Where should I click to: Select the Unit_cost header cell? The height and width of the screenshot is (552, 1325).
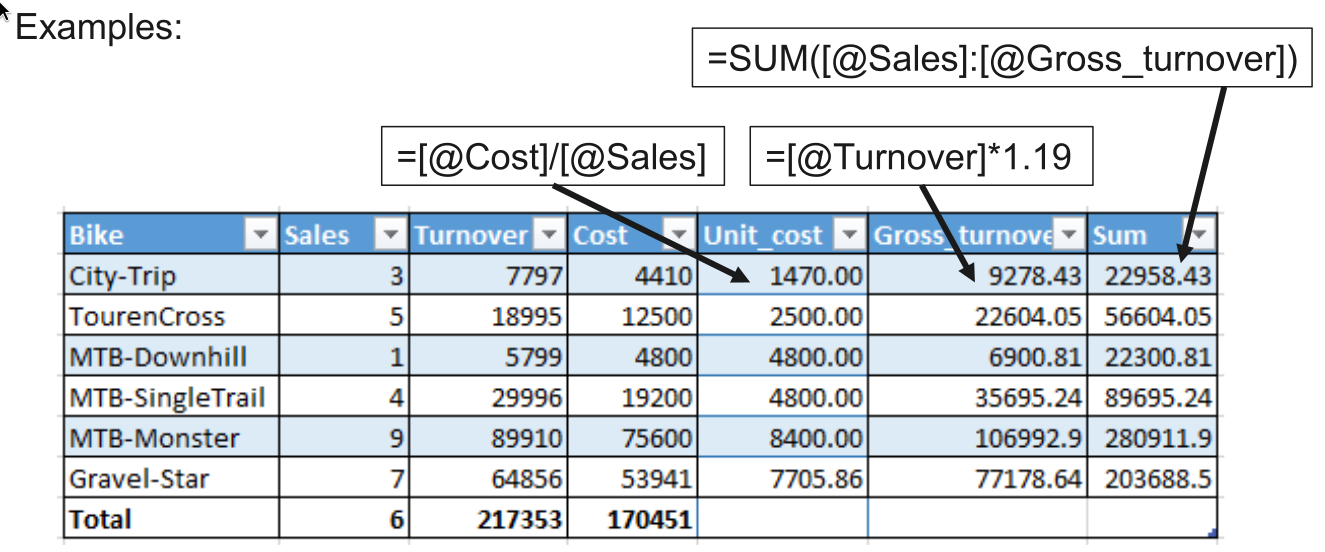point(782,235)
